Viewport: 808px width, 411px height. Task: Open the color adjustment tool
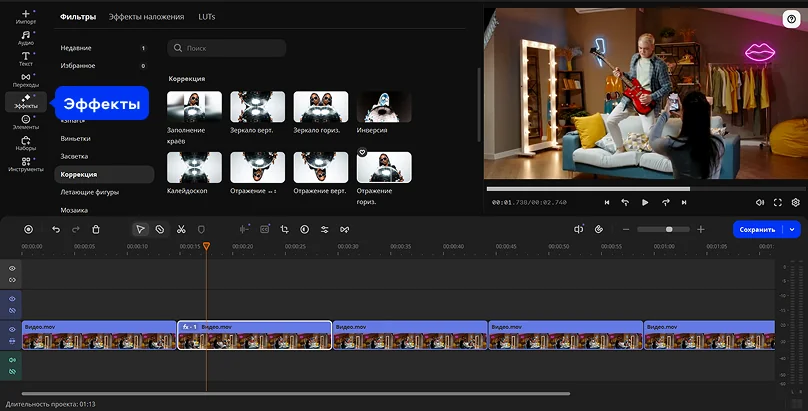[x=305, y=230]
